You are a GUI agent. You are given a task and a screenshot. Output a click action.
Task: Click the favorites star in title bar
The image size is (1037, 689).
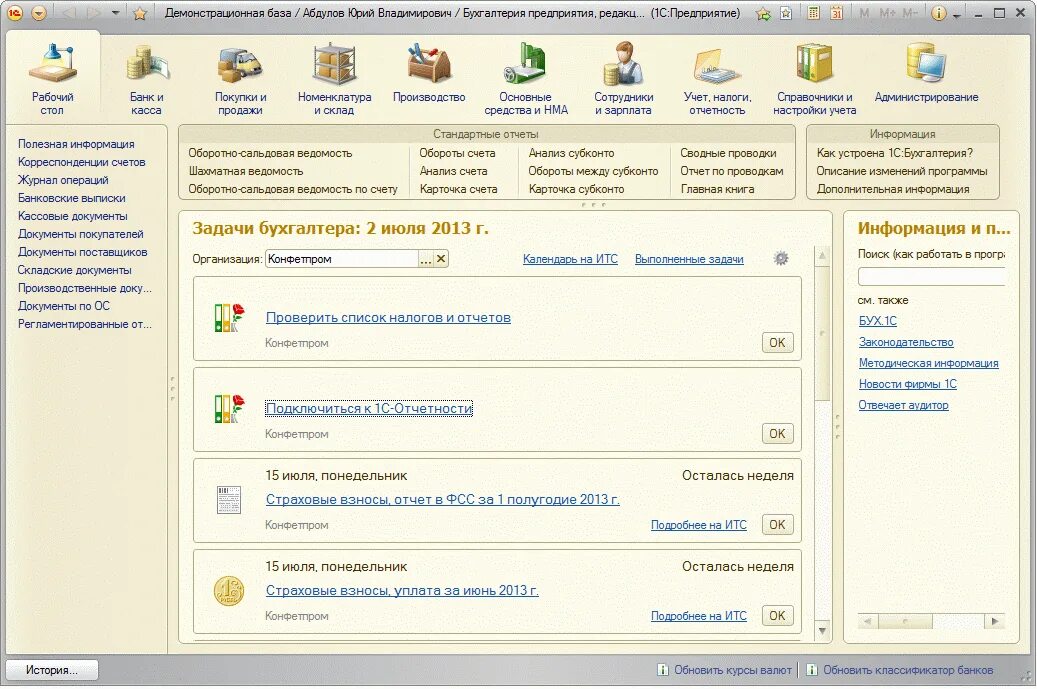(139, 13)
